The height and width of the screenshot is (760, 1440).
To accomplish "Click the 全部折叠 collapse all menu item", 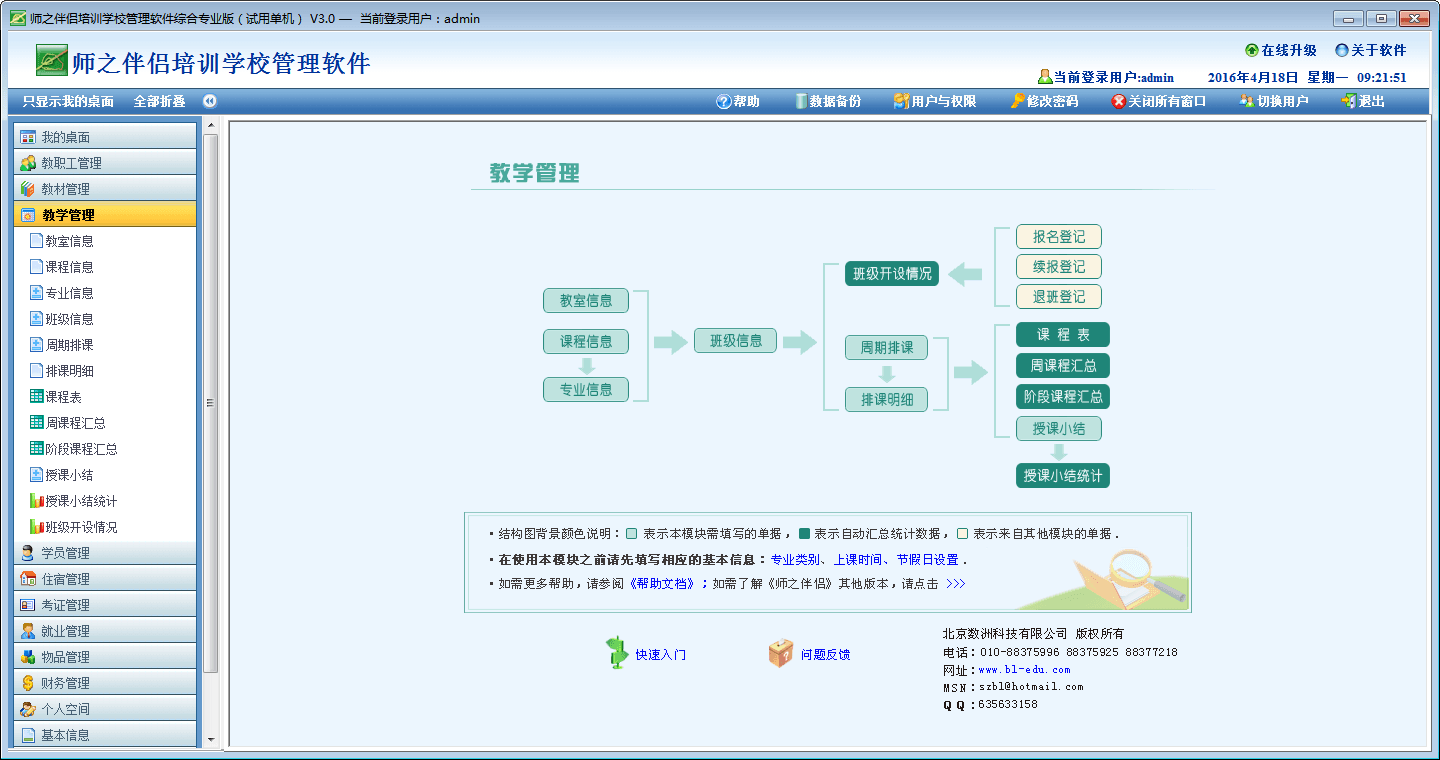I will (x=159, y=101).
